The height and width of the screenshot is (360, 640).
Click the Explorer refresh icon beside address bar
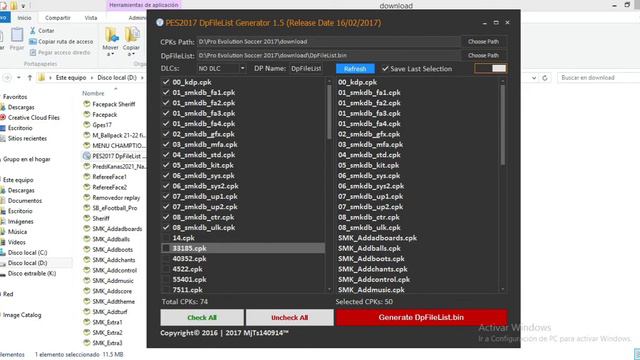click(x=545, y=78)
